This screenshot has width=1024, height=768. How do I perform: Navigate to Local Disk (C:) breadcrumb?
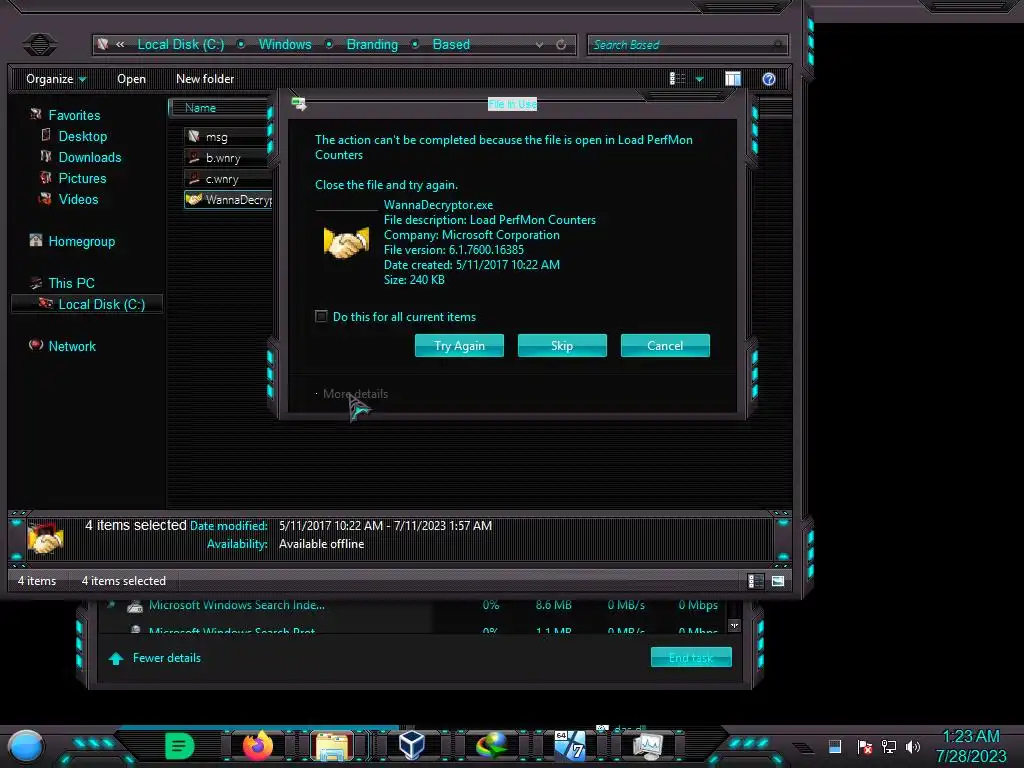(x=181, y=44)
